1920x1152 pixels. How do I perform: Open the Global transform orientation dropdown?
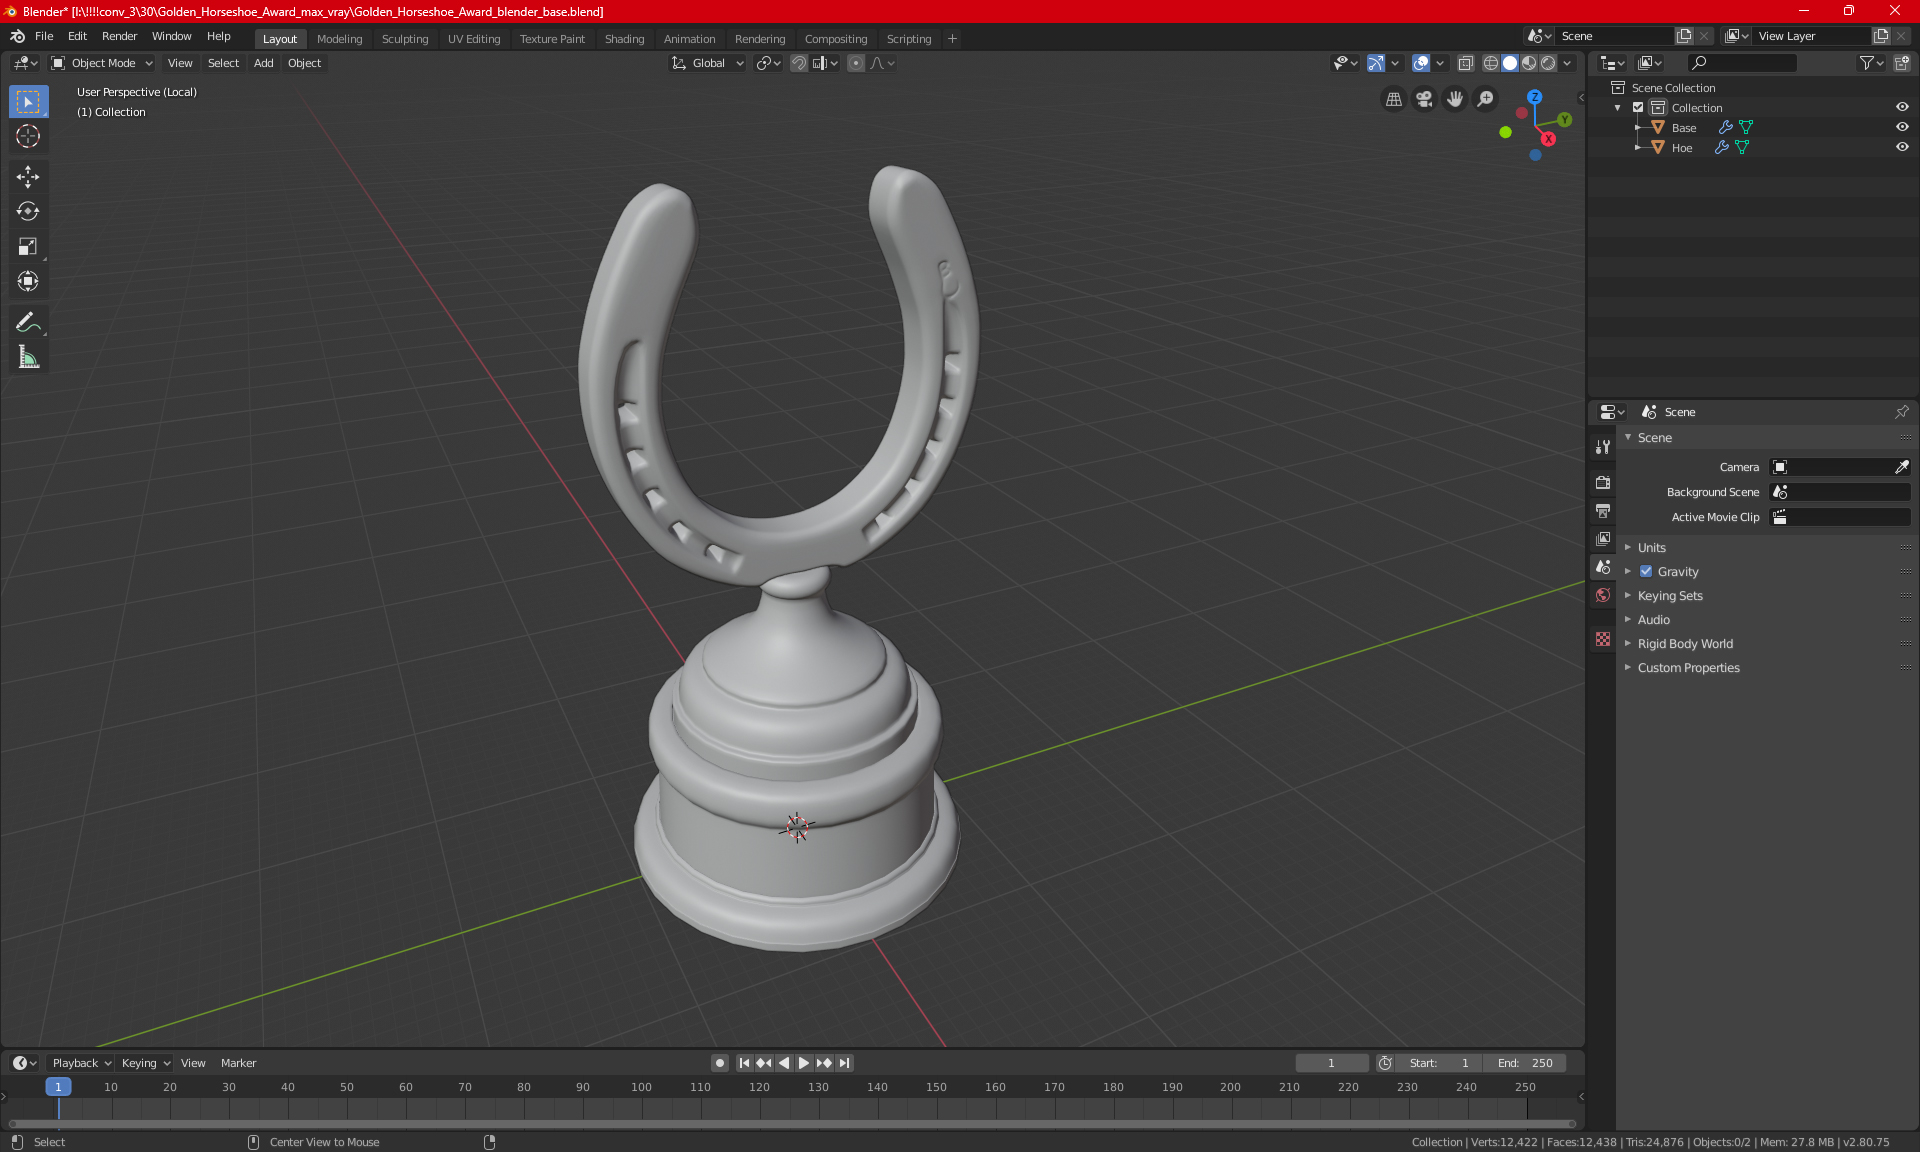[x=708, y=63]
